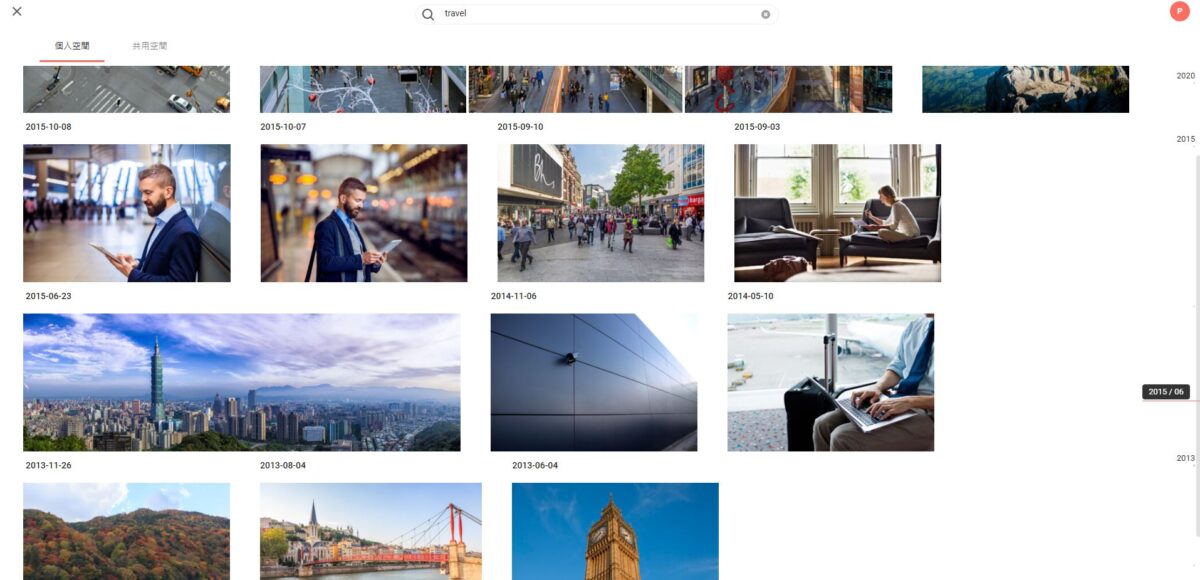Screen dimensions: 1200x580
Task: Open the Big Ben clock tower photo
Action: click(615, 531)
